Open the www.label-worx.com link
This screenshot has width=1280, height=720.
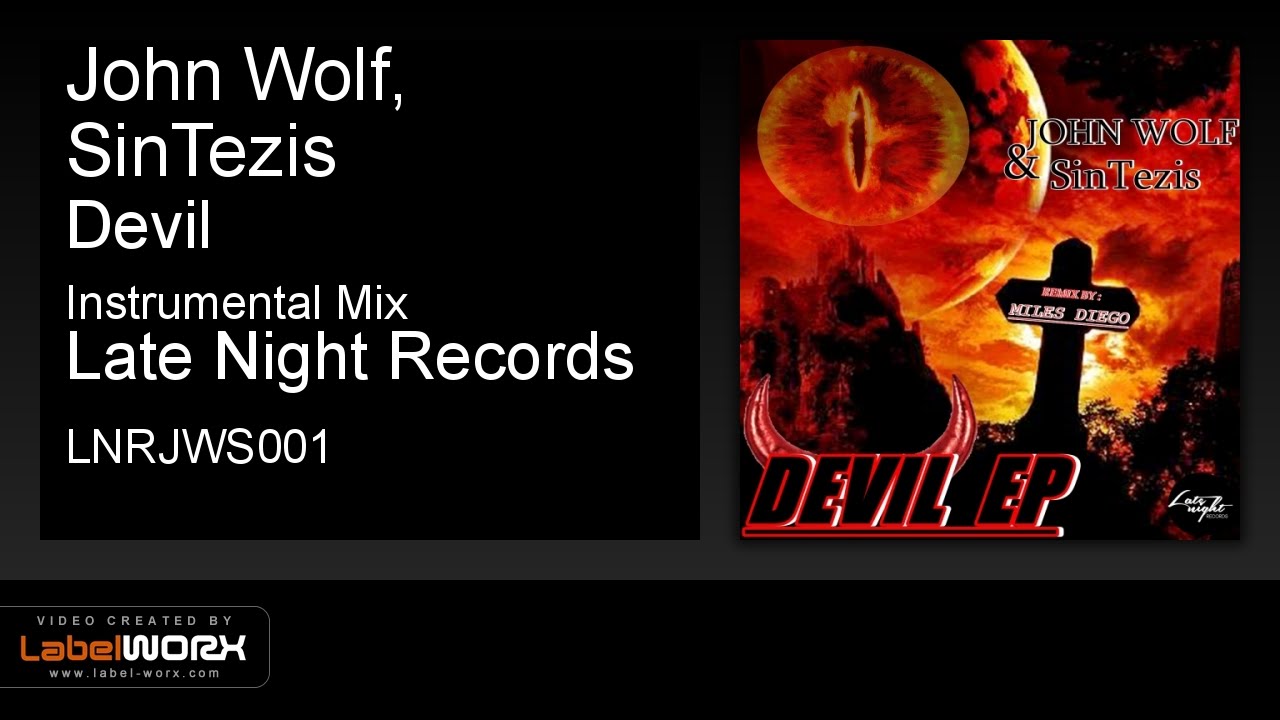tap(135, 673)
